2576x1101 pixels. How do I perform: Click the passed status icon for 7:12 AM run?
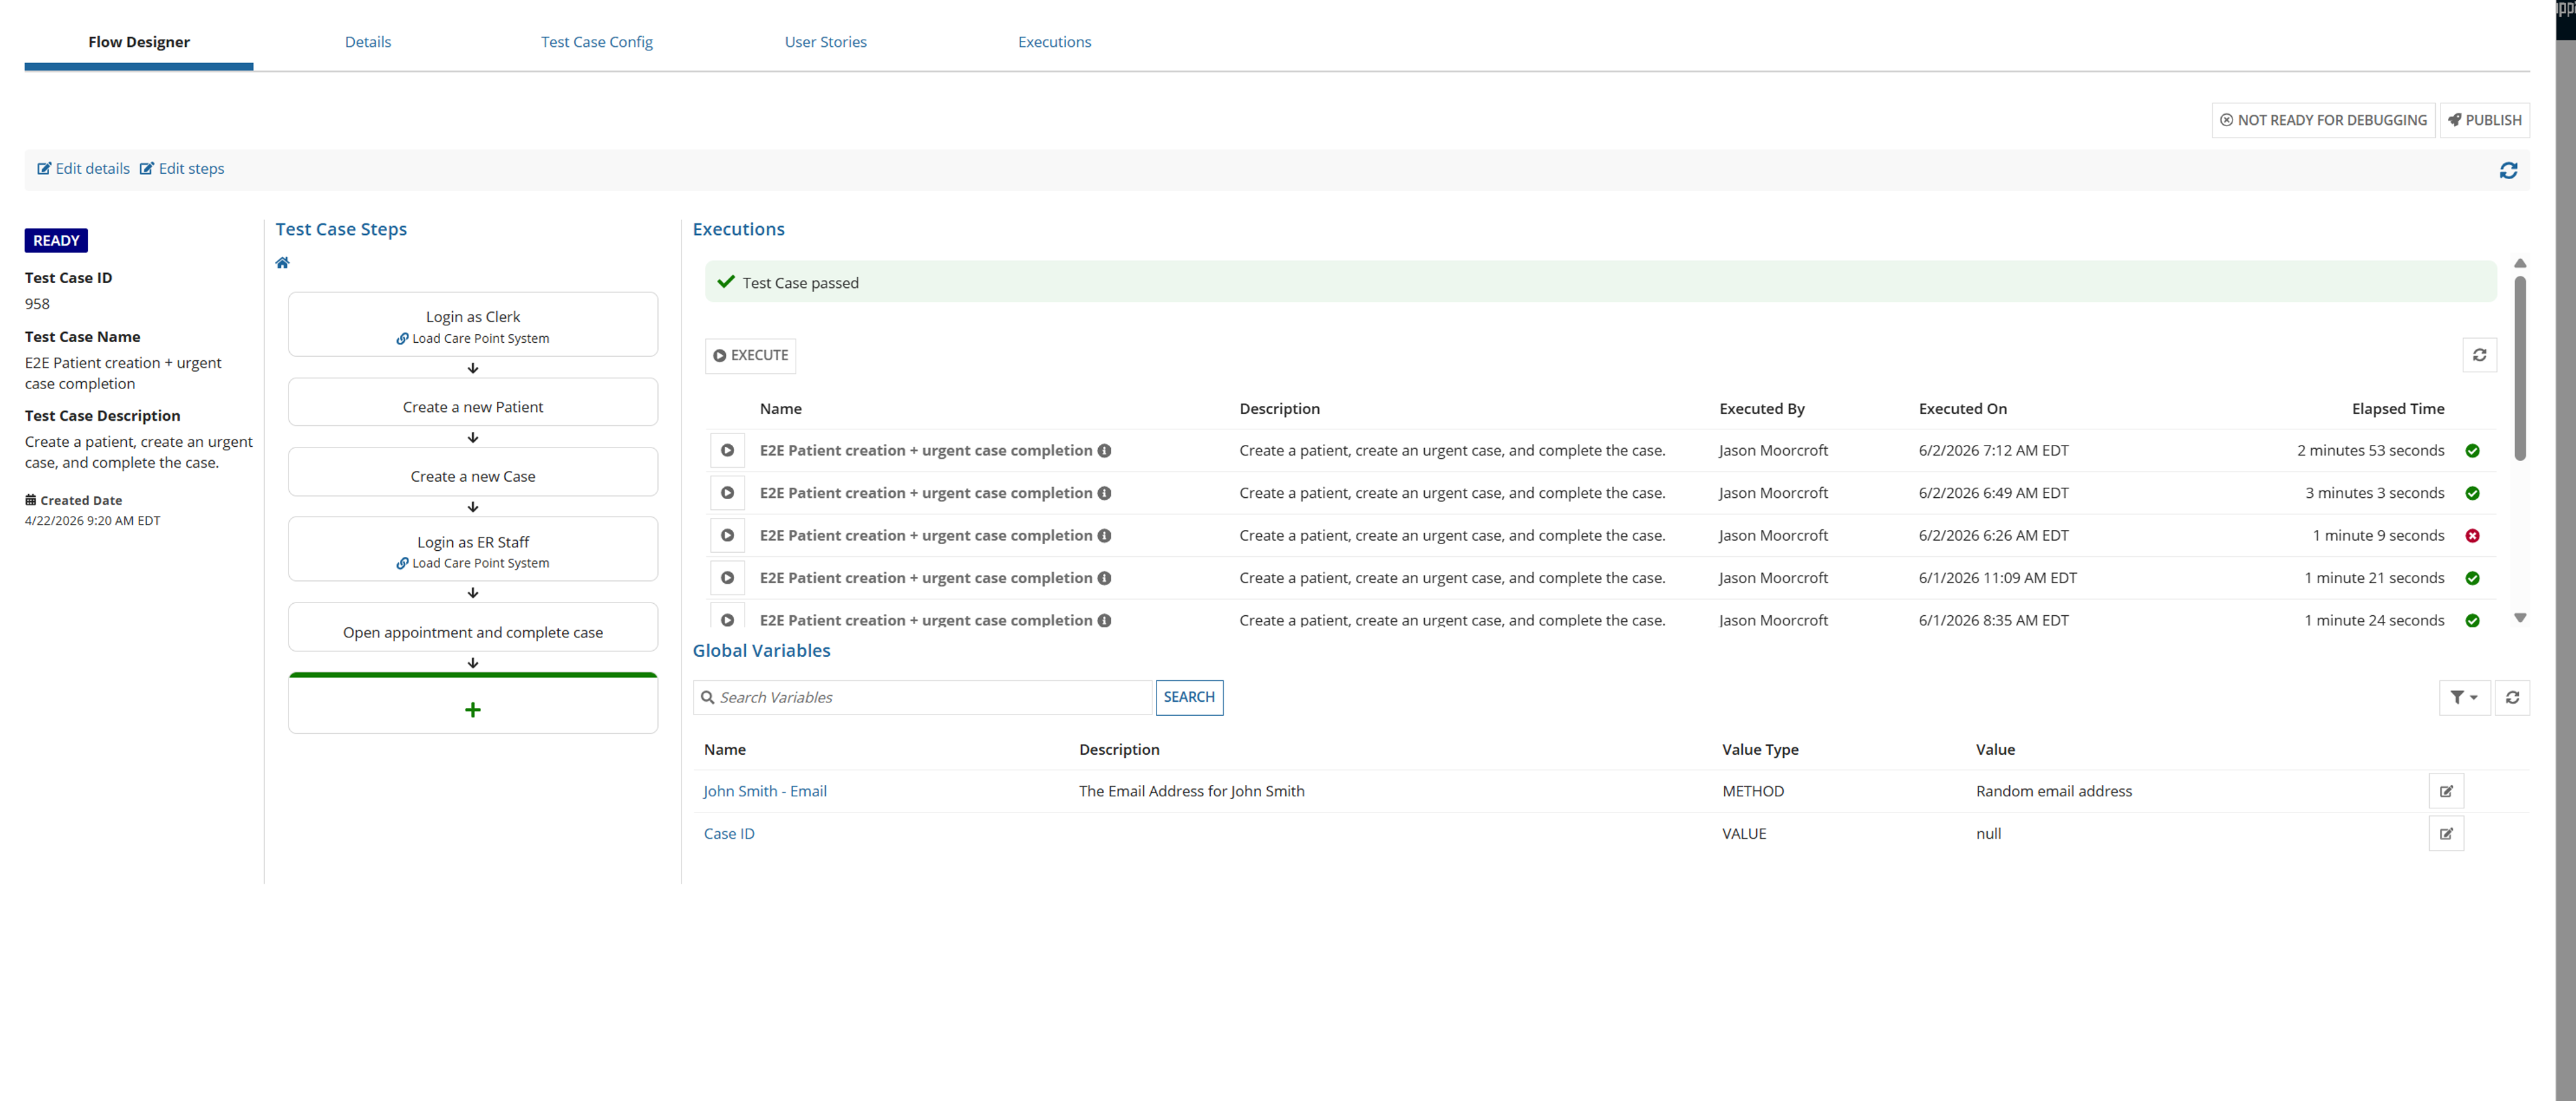tap(2472, 450)
